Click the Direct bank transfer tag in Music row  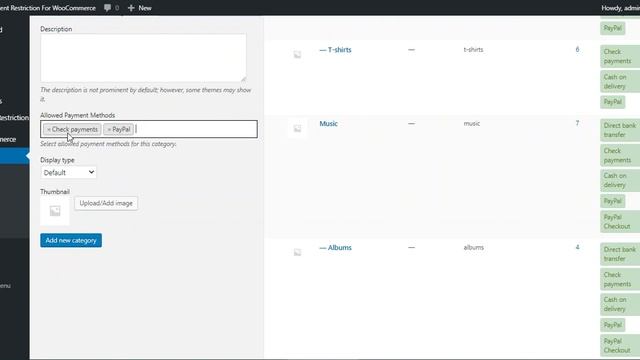point(620,130)
